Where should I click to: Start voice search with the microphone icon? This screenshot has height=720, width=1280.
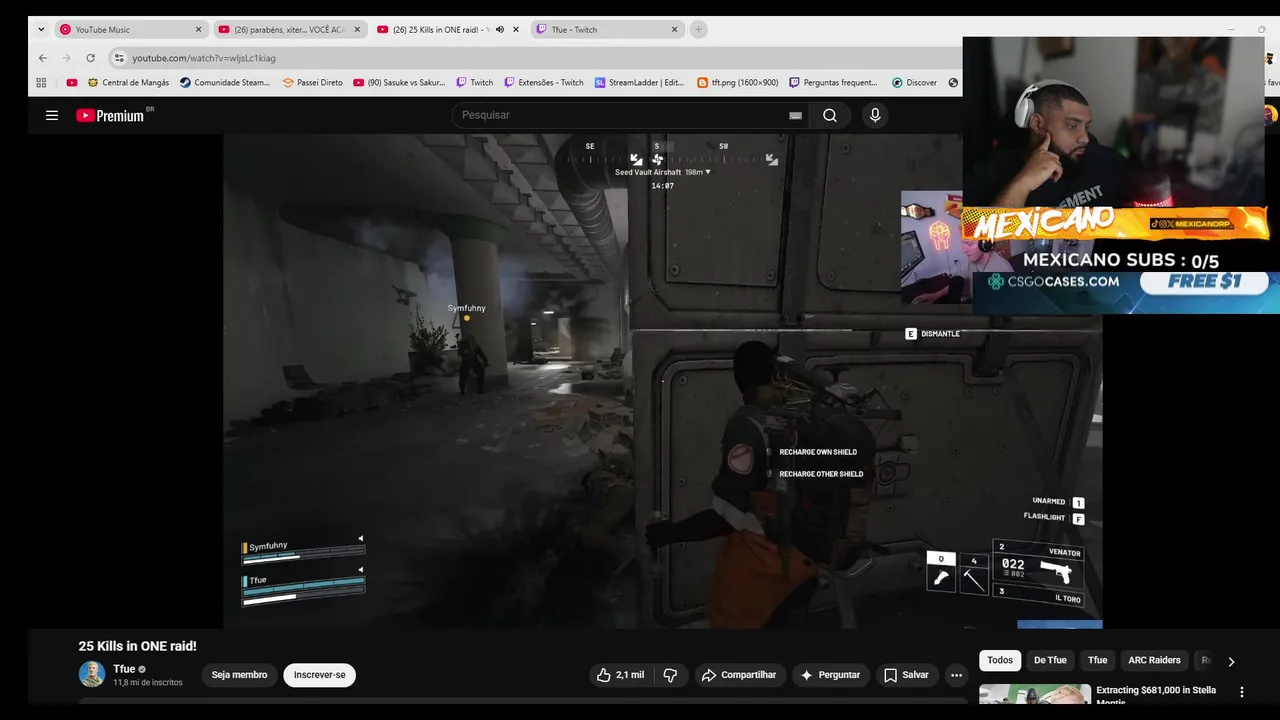pos(875,115)
